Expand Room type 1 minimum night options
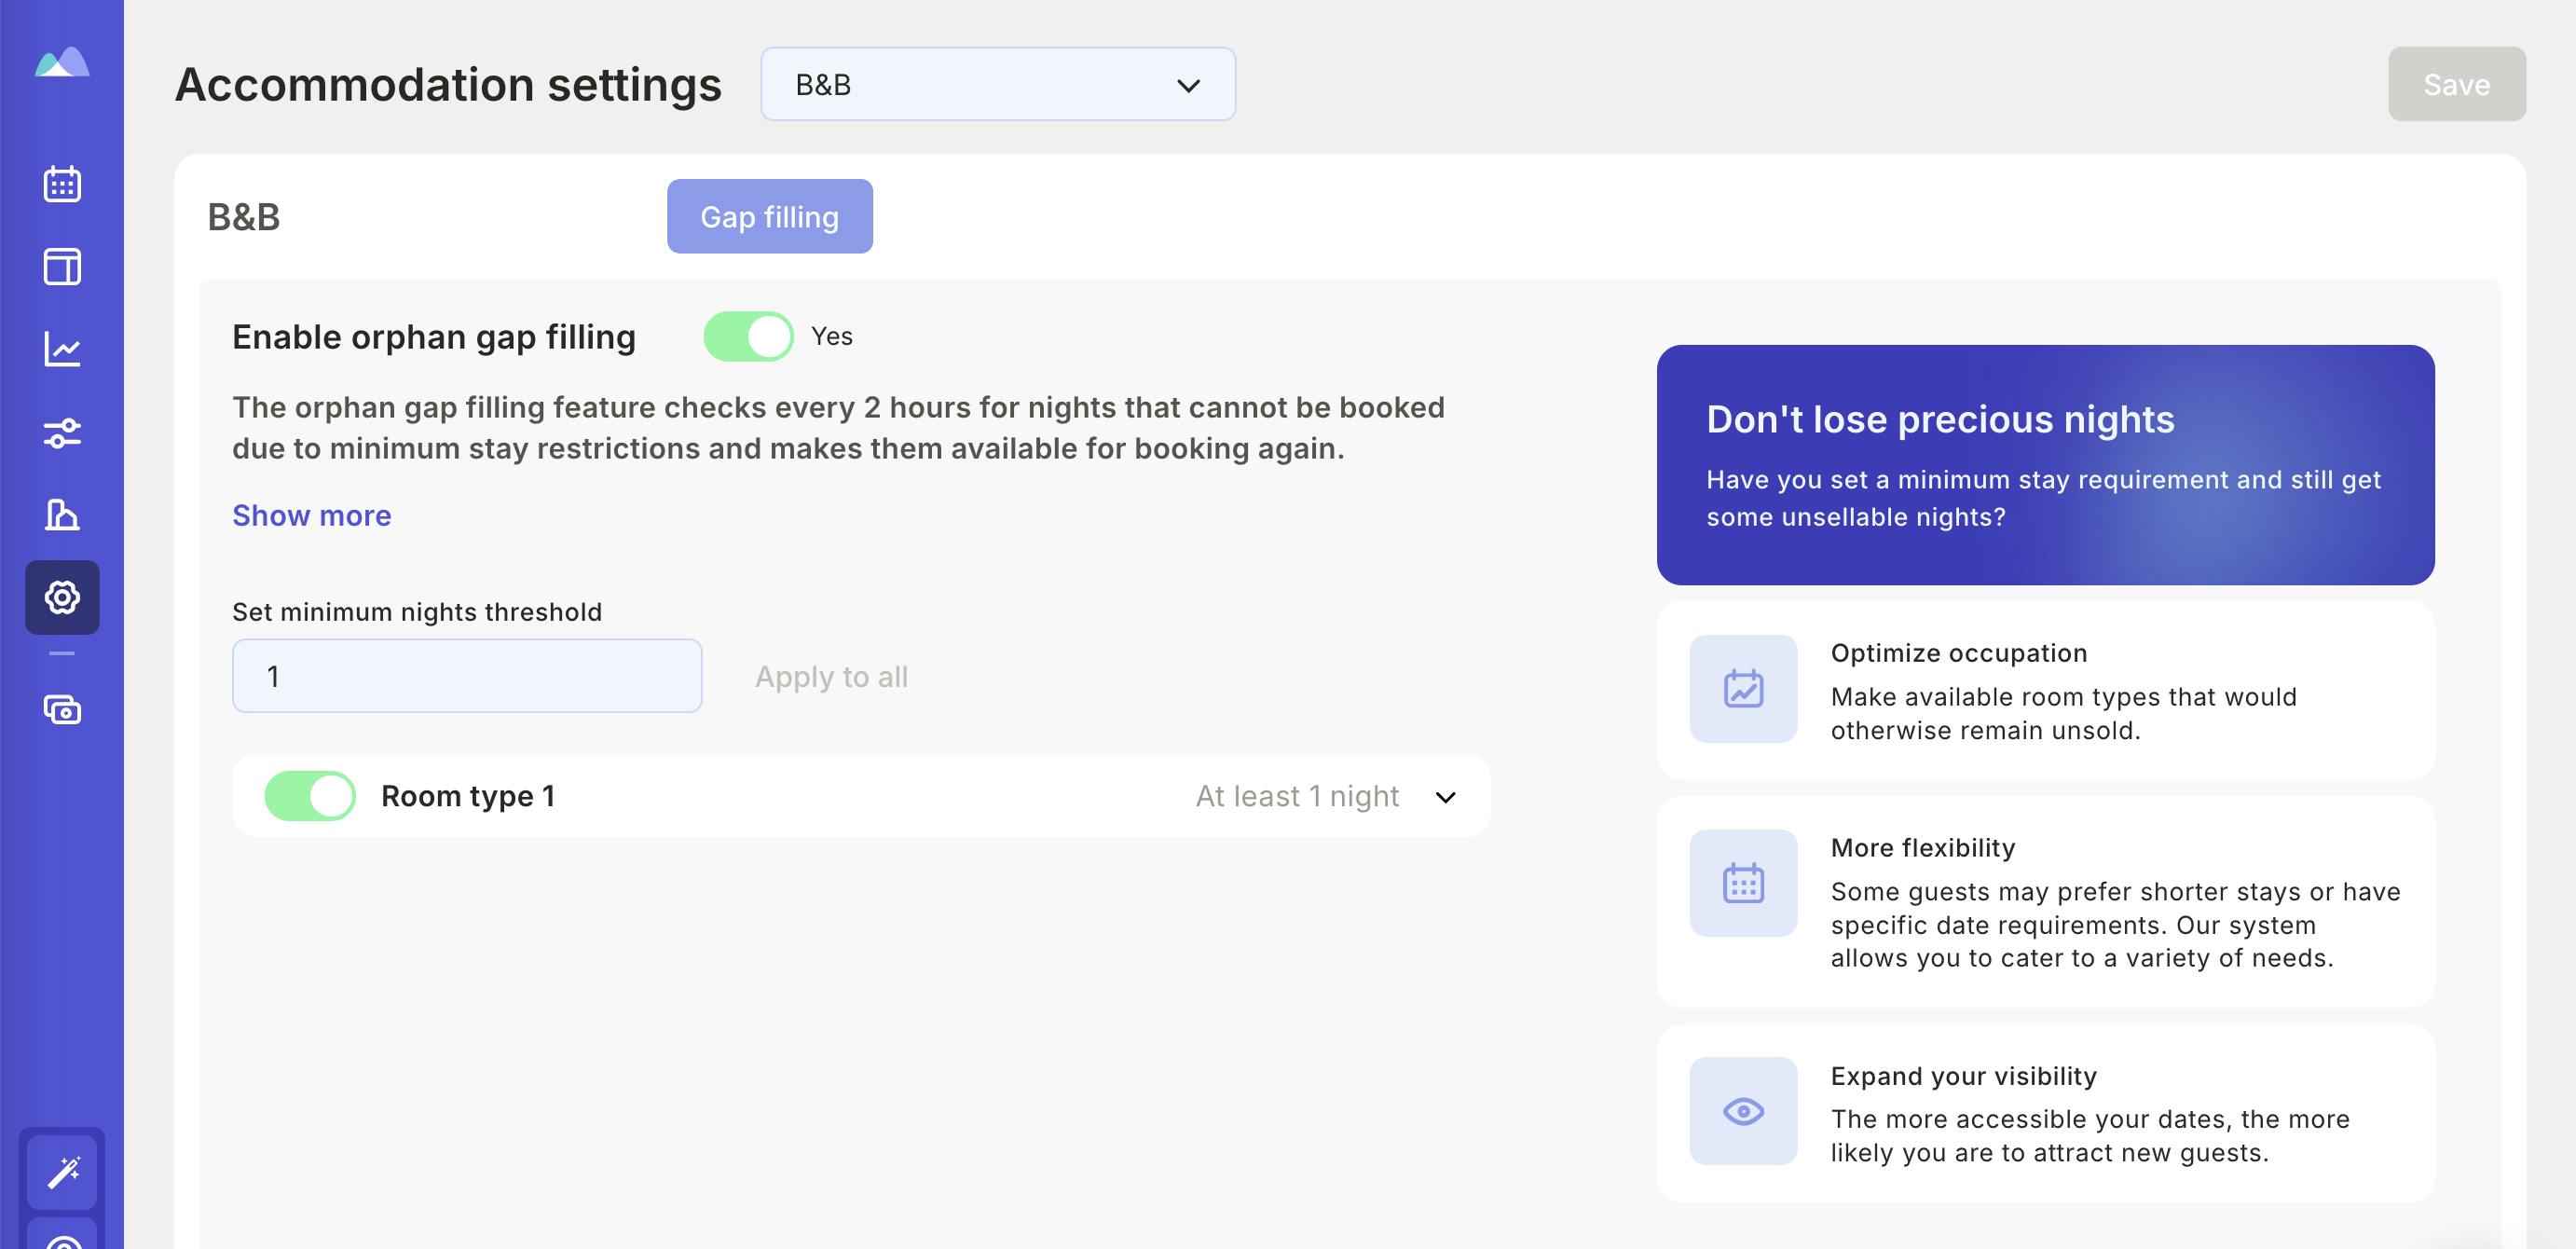Viewport: 2576px width, 1249px height. (1444, 797)
